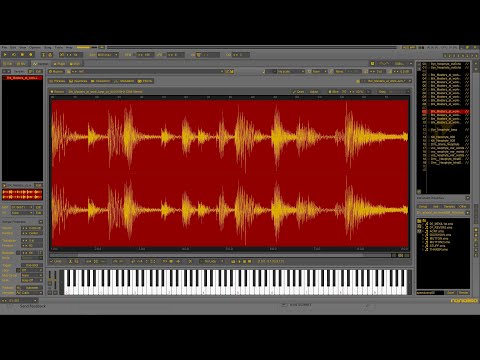The image size is (480, 360).
Task: Open the Interpolate Cubic dropdown
Action: (32, 293)
